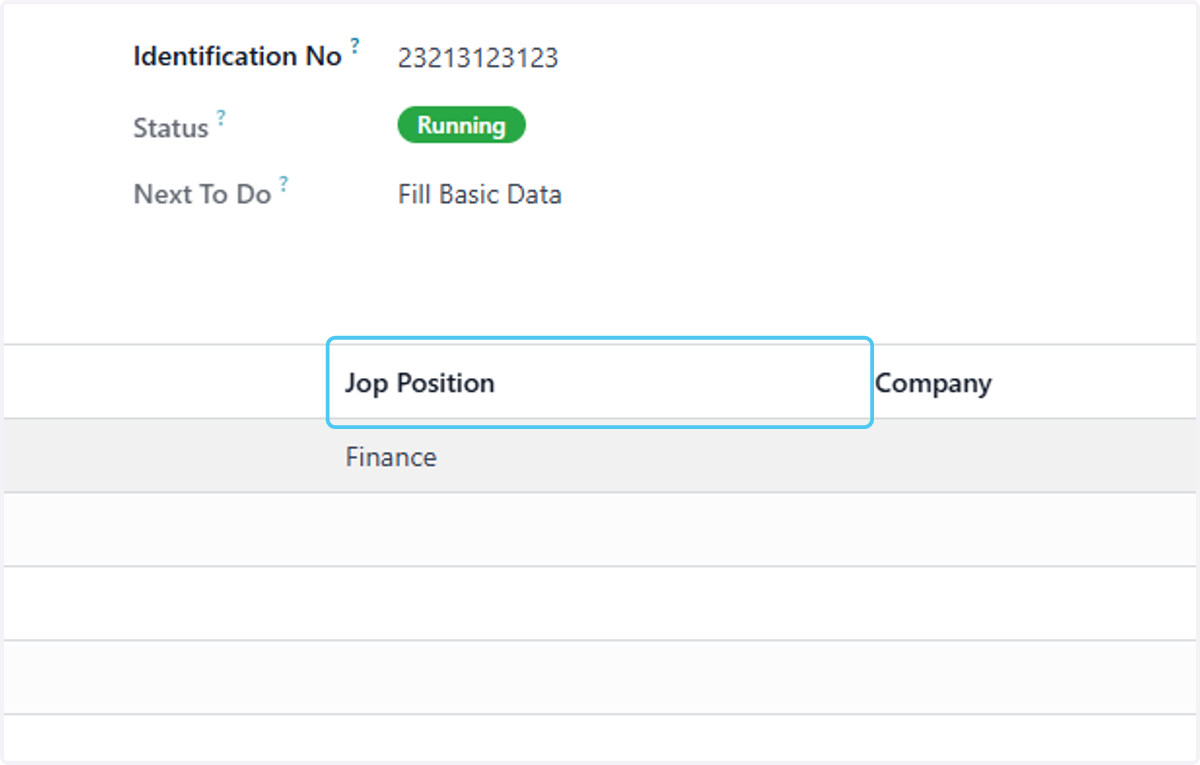1200x765 pixels.
Task: Select the Identification No label
Action: (237, 57)
